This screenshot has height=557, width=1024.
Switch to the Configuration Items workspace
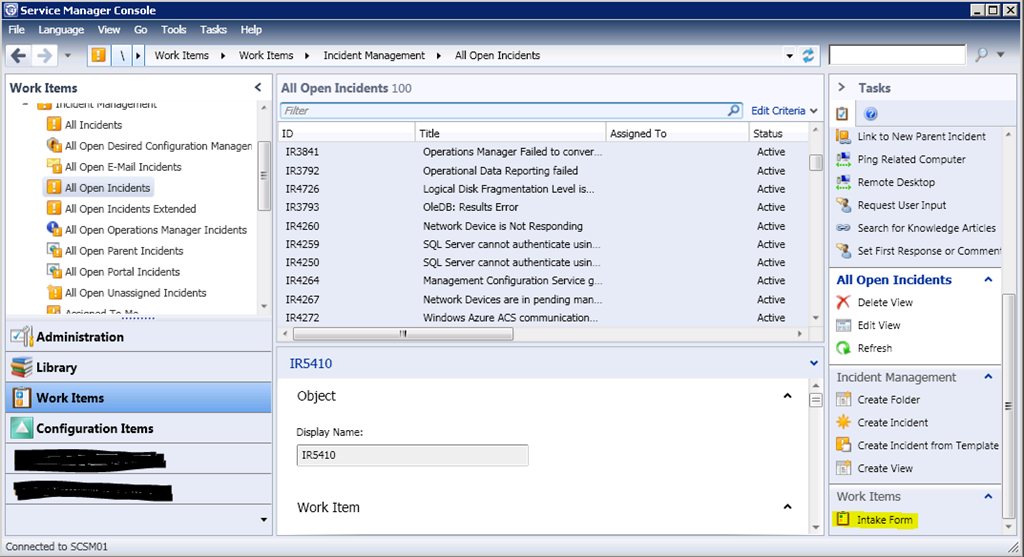(x=95, y=428)
